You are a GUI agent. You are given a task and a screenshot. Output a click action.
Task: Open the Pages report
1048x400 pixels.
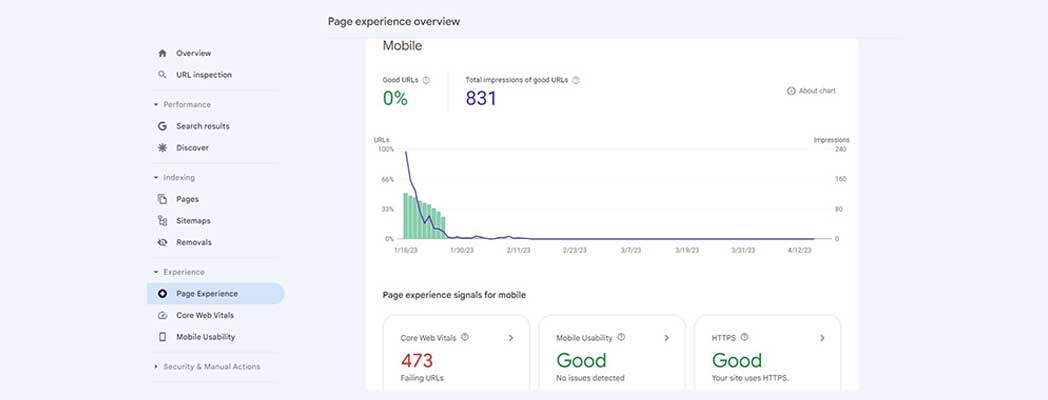pyautogui.click(x=187, y=199)
